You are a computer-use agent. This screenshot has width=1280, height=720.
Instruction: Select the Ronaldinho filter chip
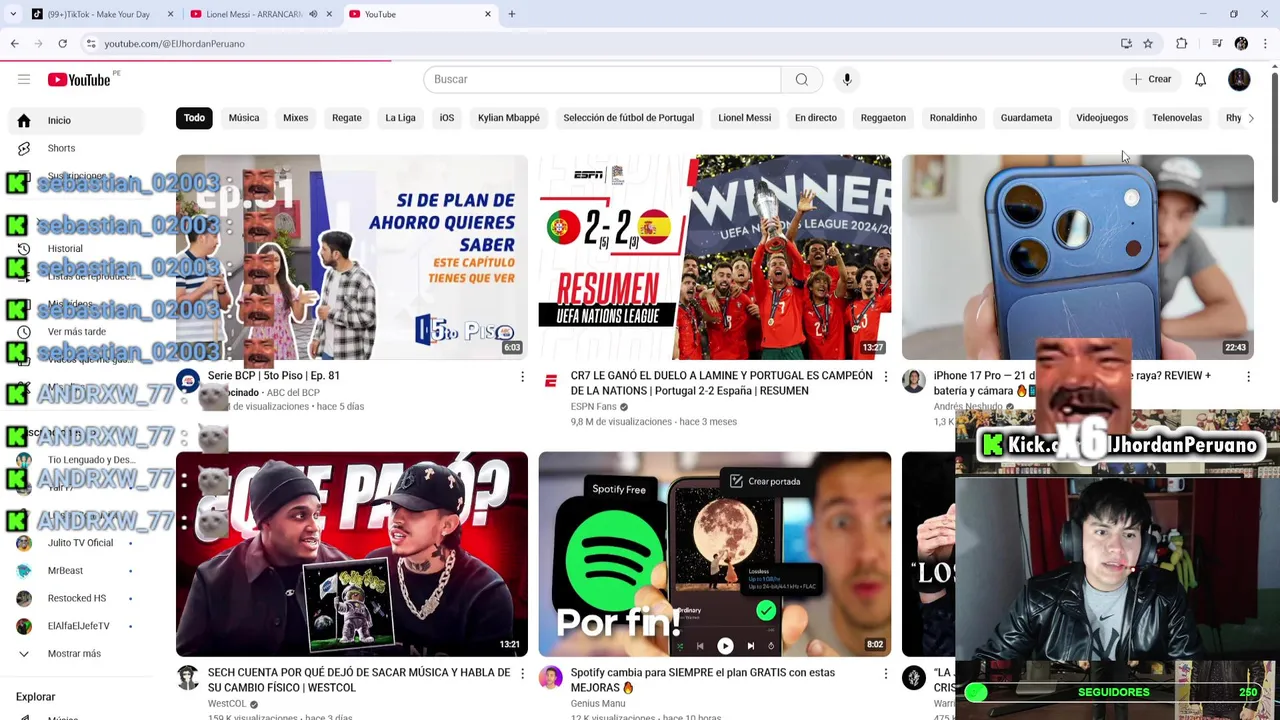click(953, 118)
